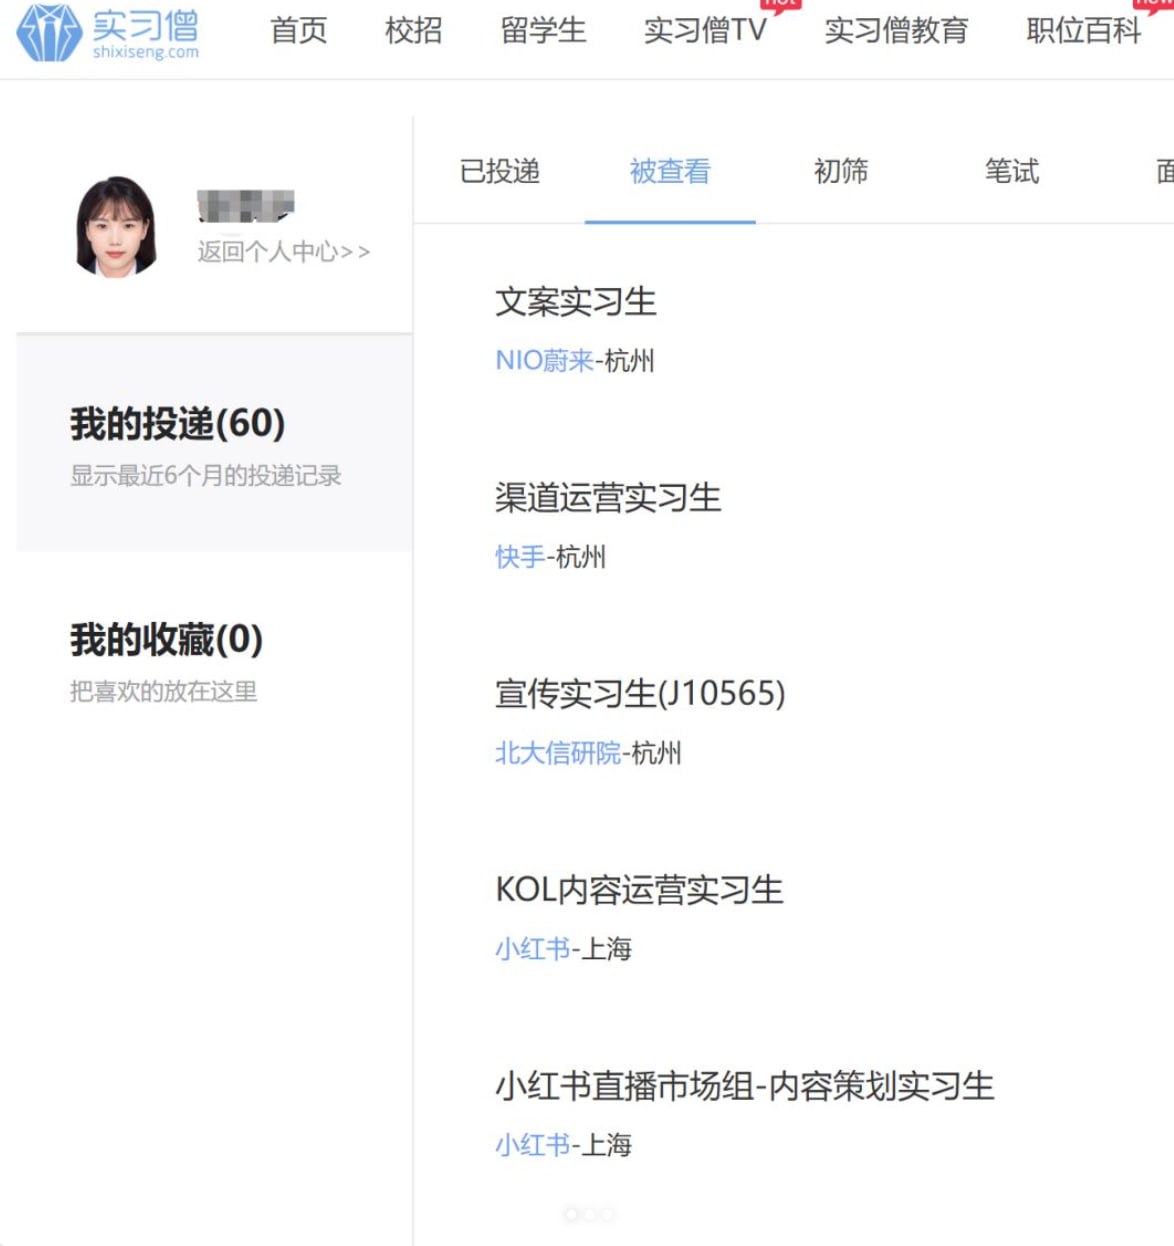Click the first pagination dot below the list
Image resolution: width=1174 pixels, height=1246 pixels.
[571, 1214]
